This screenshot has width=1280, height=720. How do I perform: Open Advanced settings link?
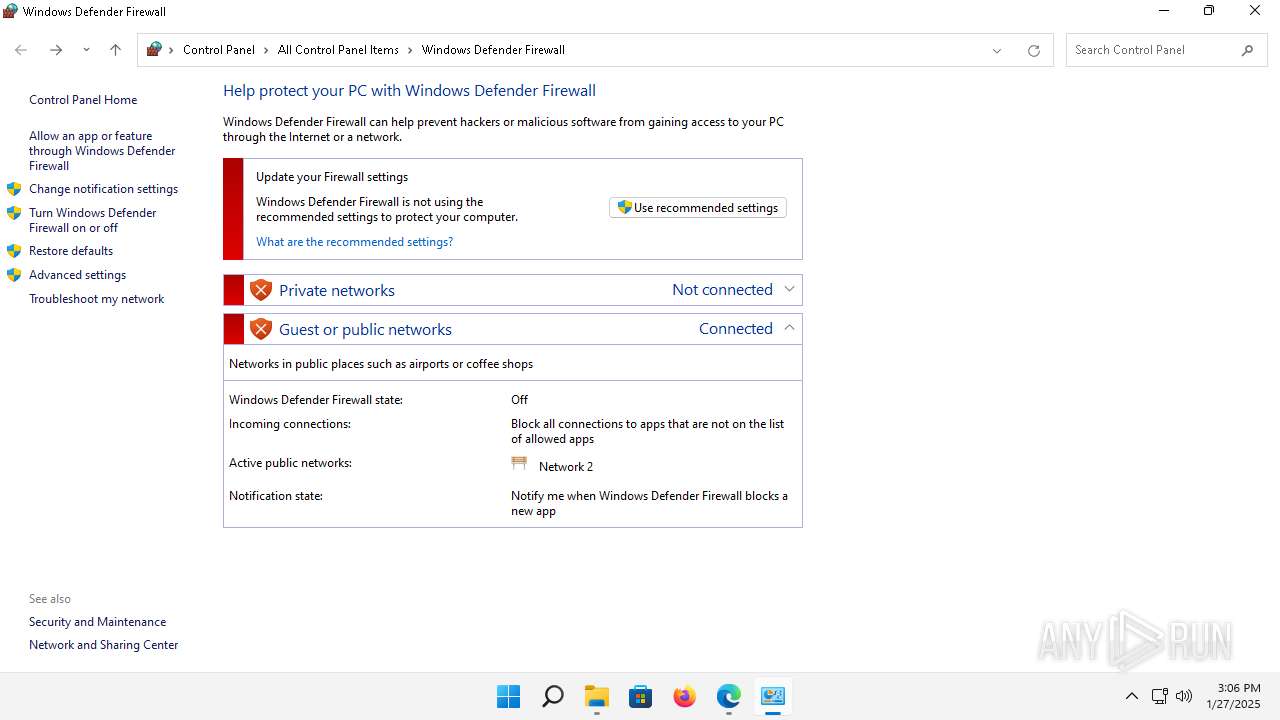(77, 275)
